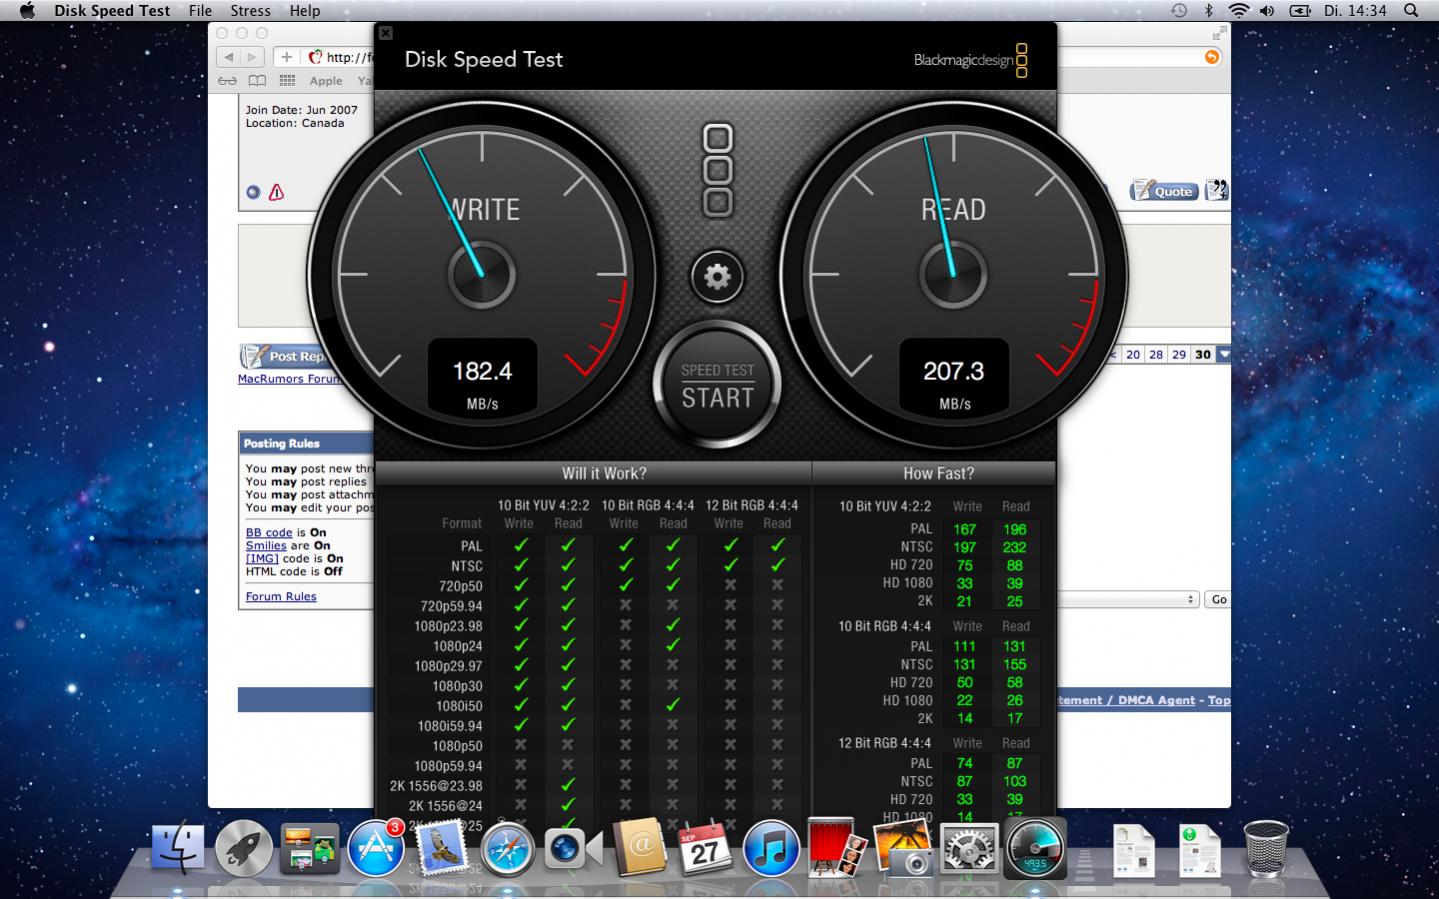Open Spotlight search magnifier

click(1411, 10)
